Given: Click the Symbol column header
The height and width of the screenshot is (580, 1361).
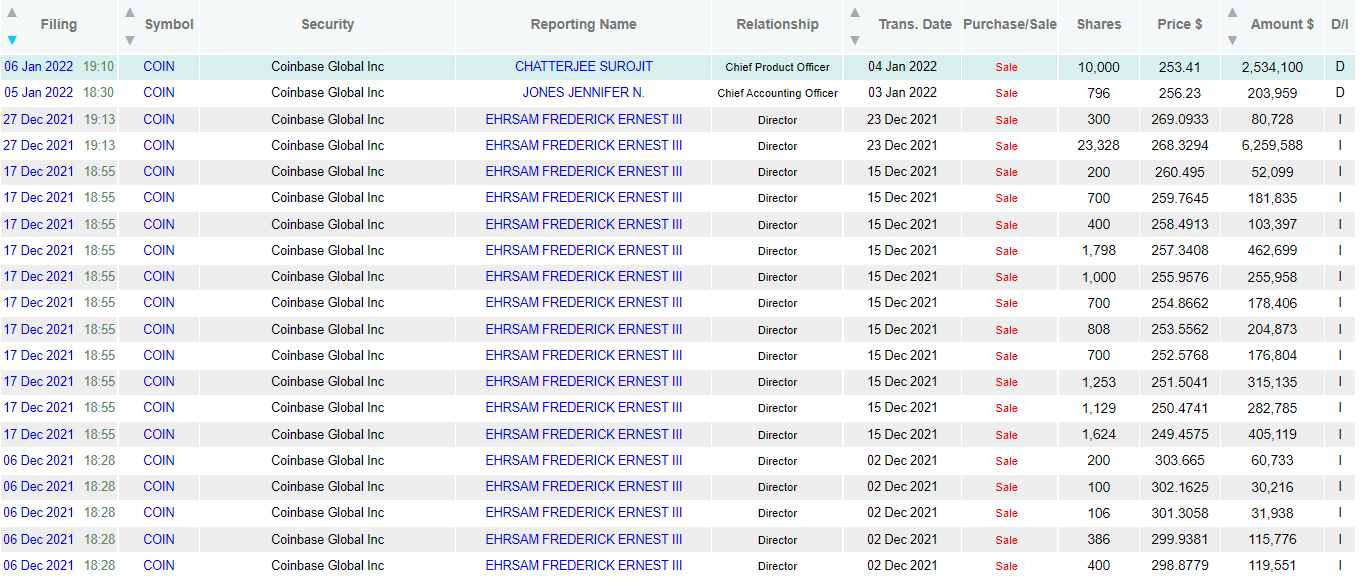Looking at the screenshot, I should (169, 24).
